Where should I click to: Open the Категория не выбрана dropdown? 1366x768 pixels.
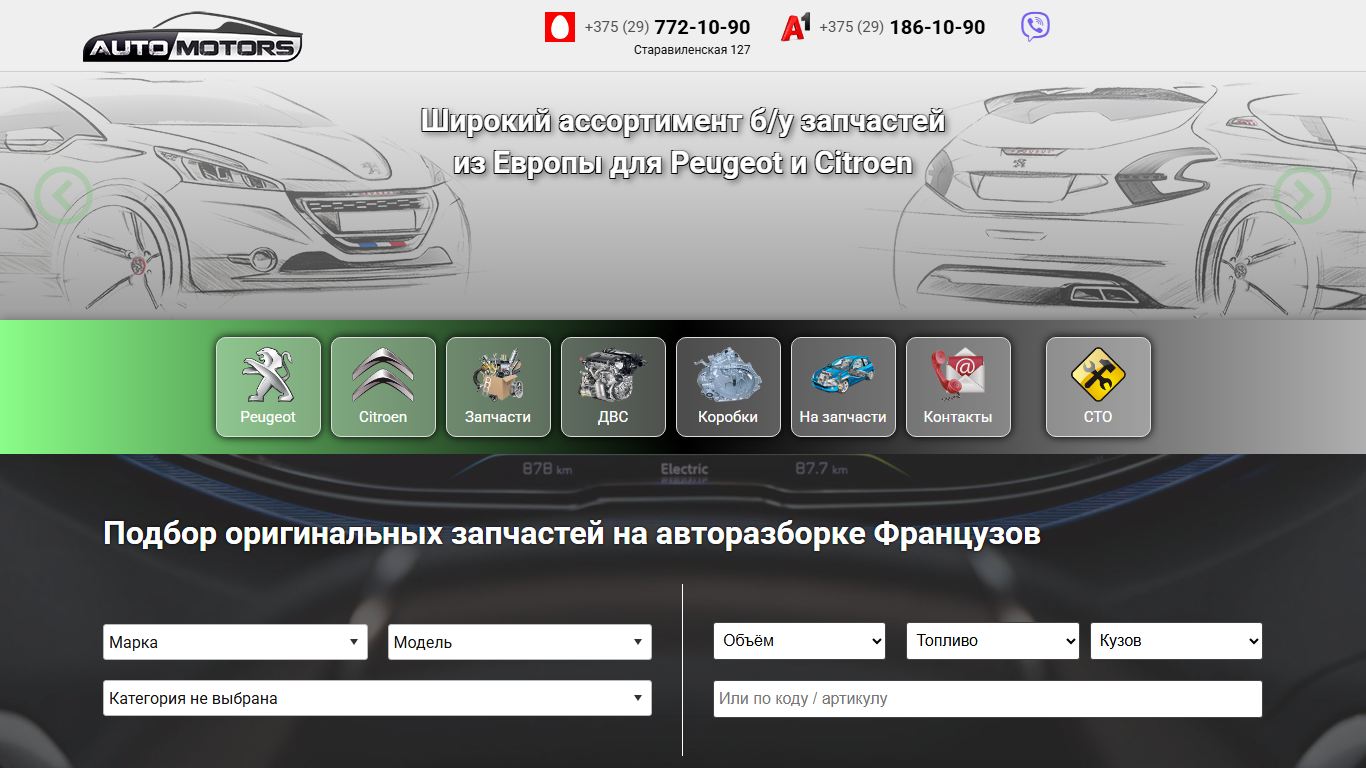pos(377,698)
